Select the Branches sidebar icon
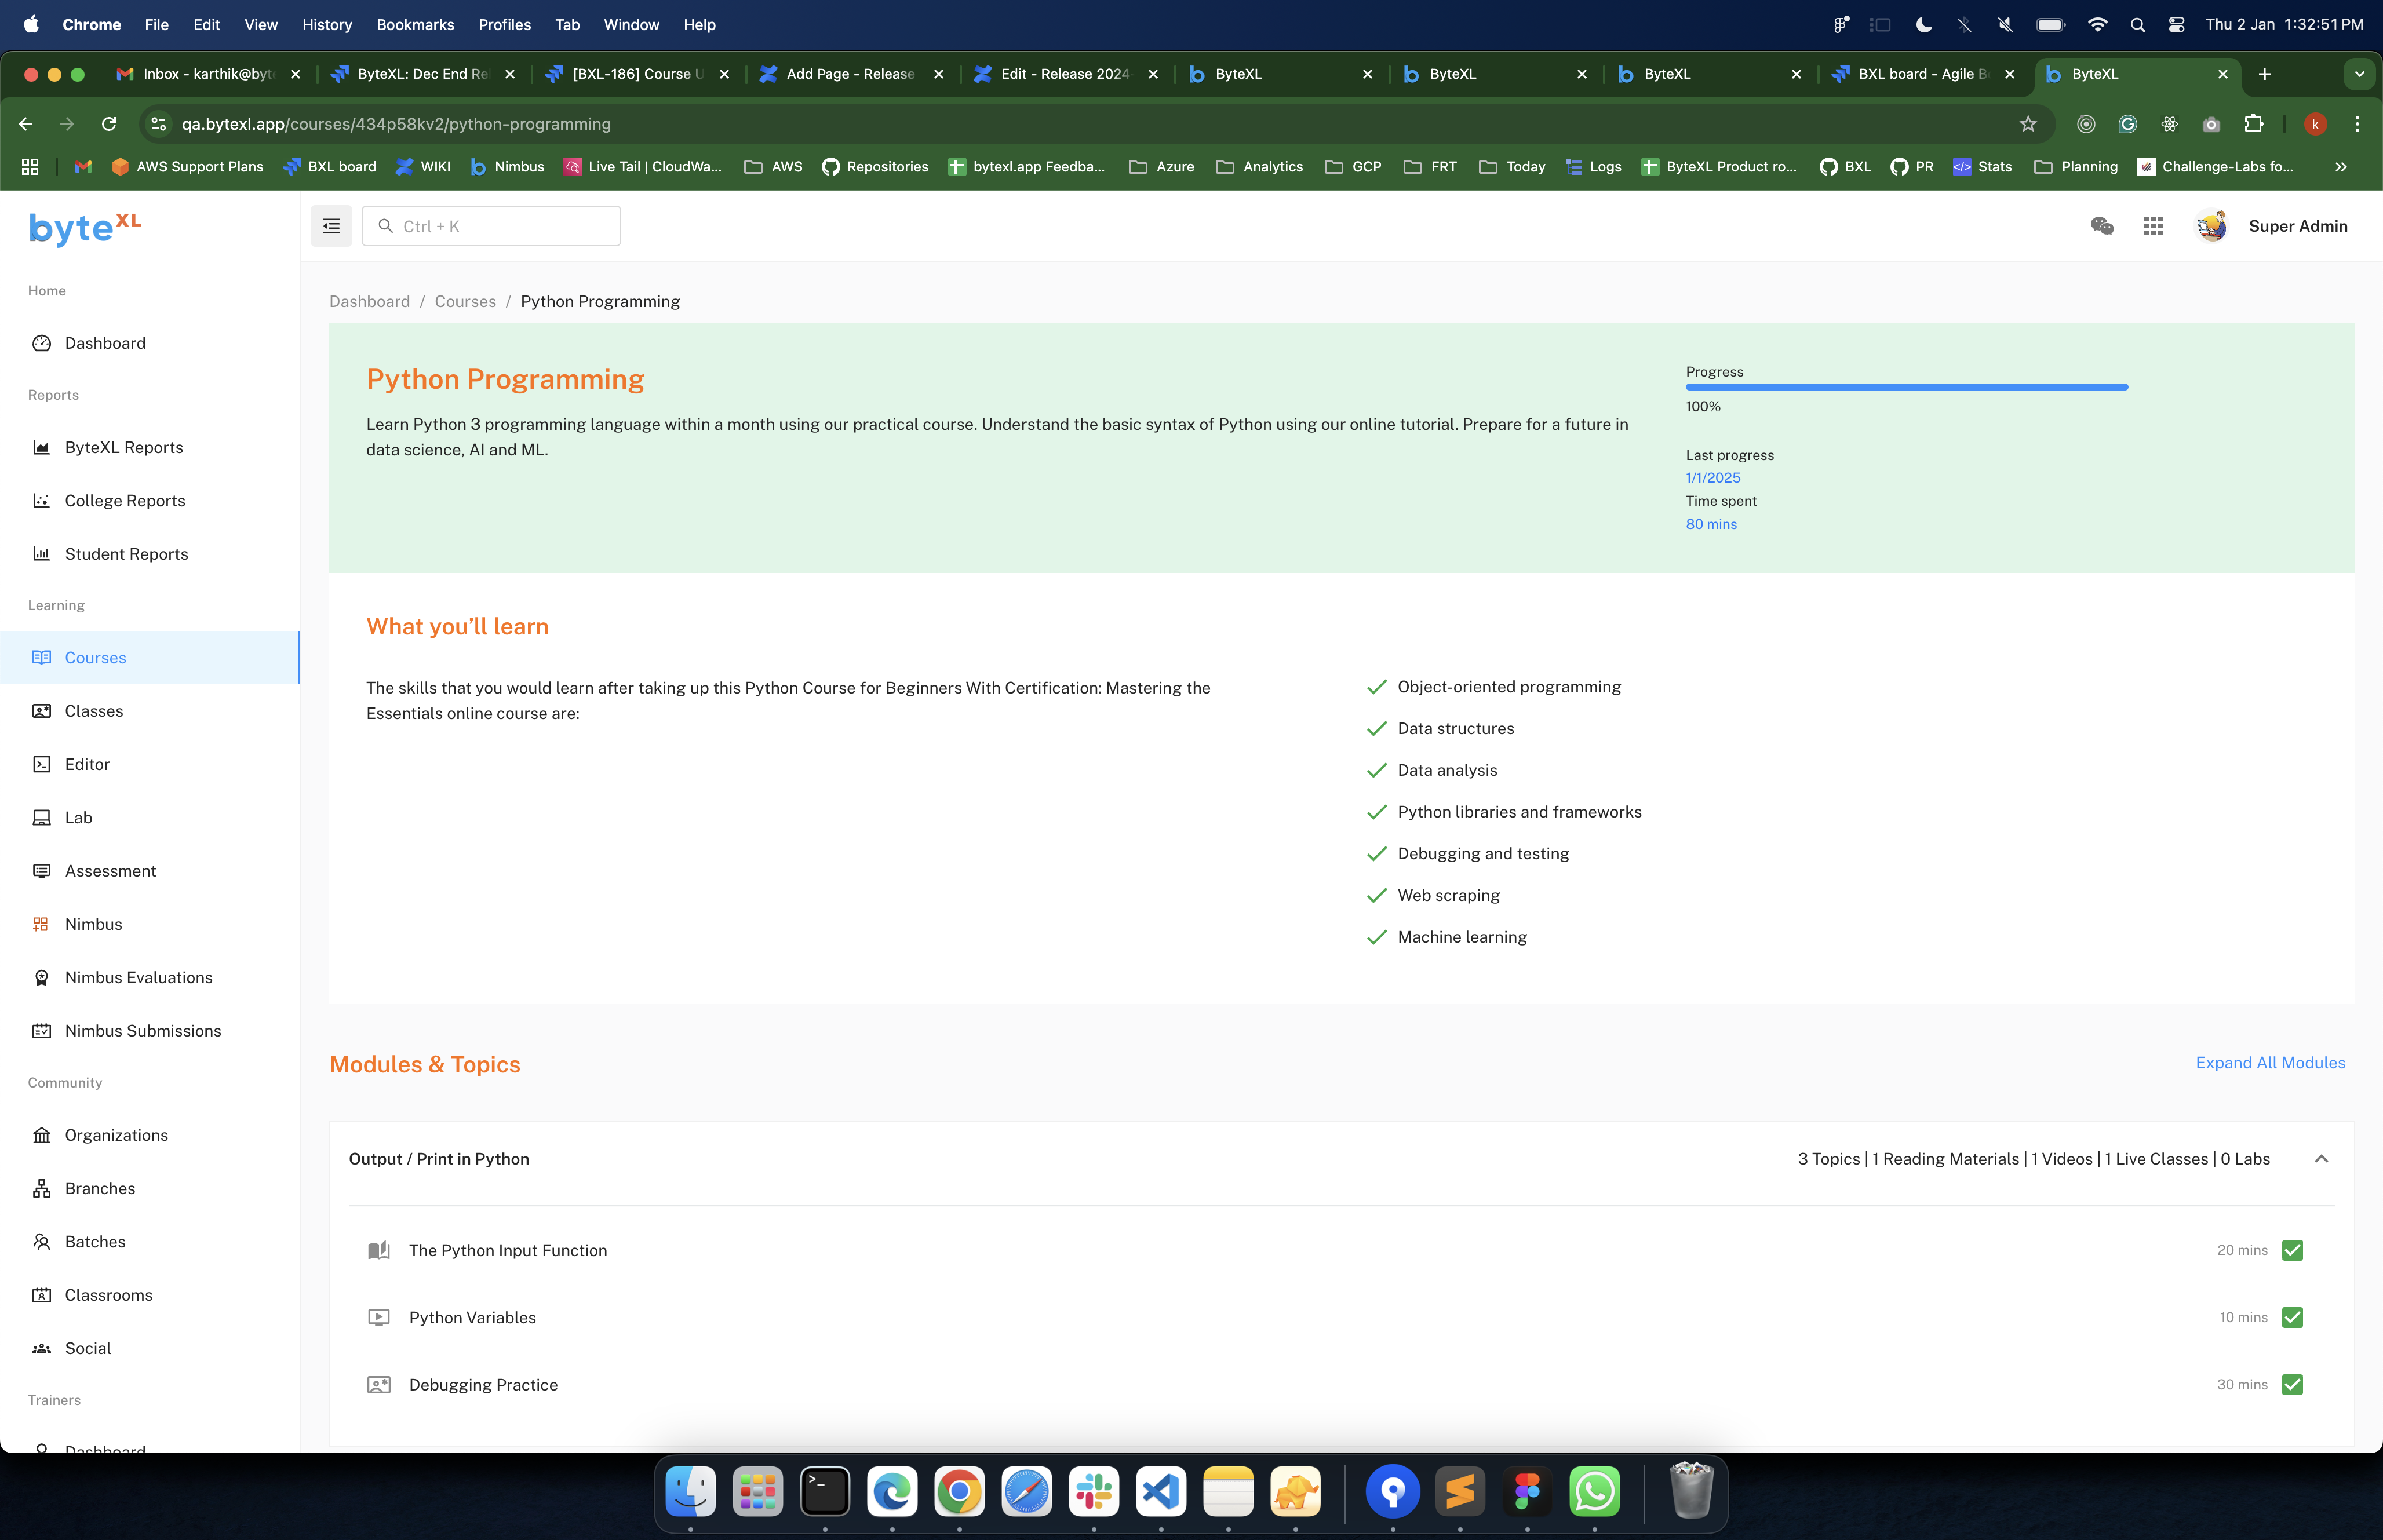Screen dimensions: 2383x1540 41,1188
